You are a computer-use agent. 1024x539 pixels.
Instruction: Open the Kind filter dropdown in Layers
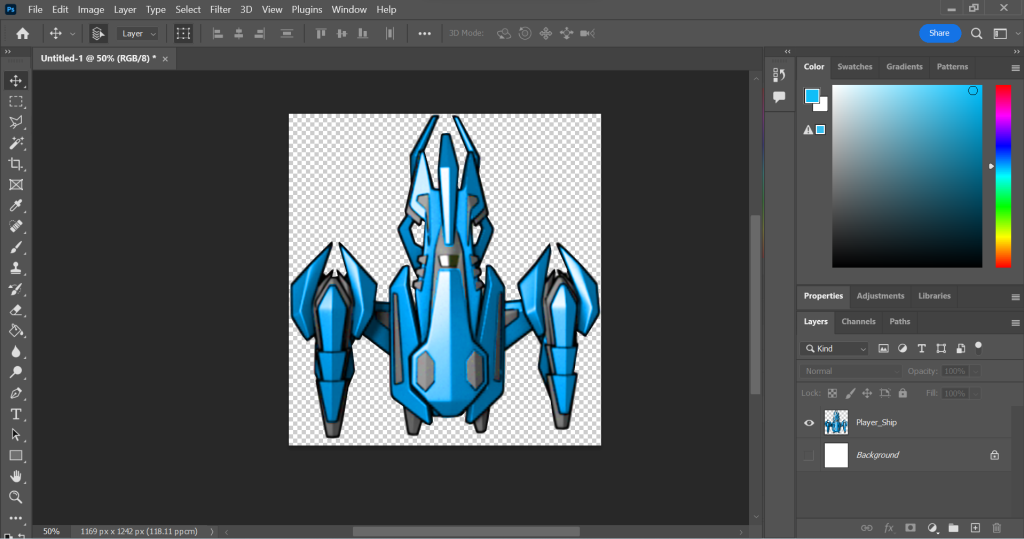(x=835, y=349)
